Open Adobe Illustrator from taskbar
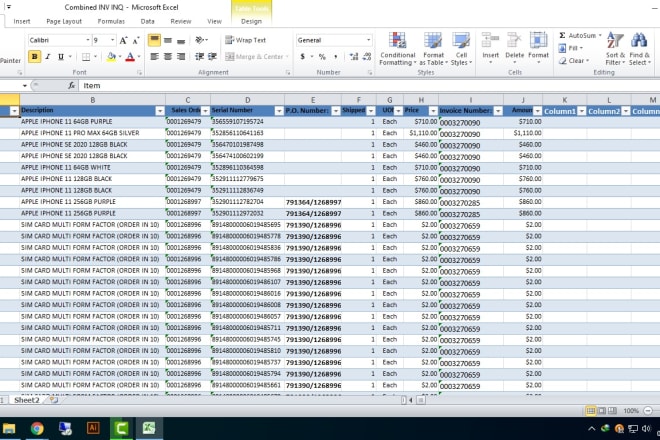660x440 pixels. tap(93, 429)
